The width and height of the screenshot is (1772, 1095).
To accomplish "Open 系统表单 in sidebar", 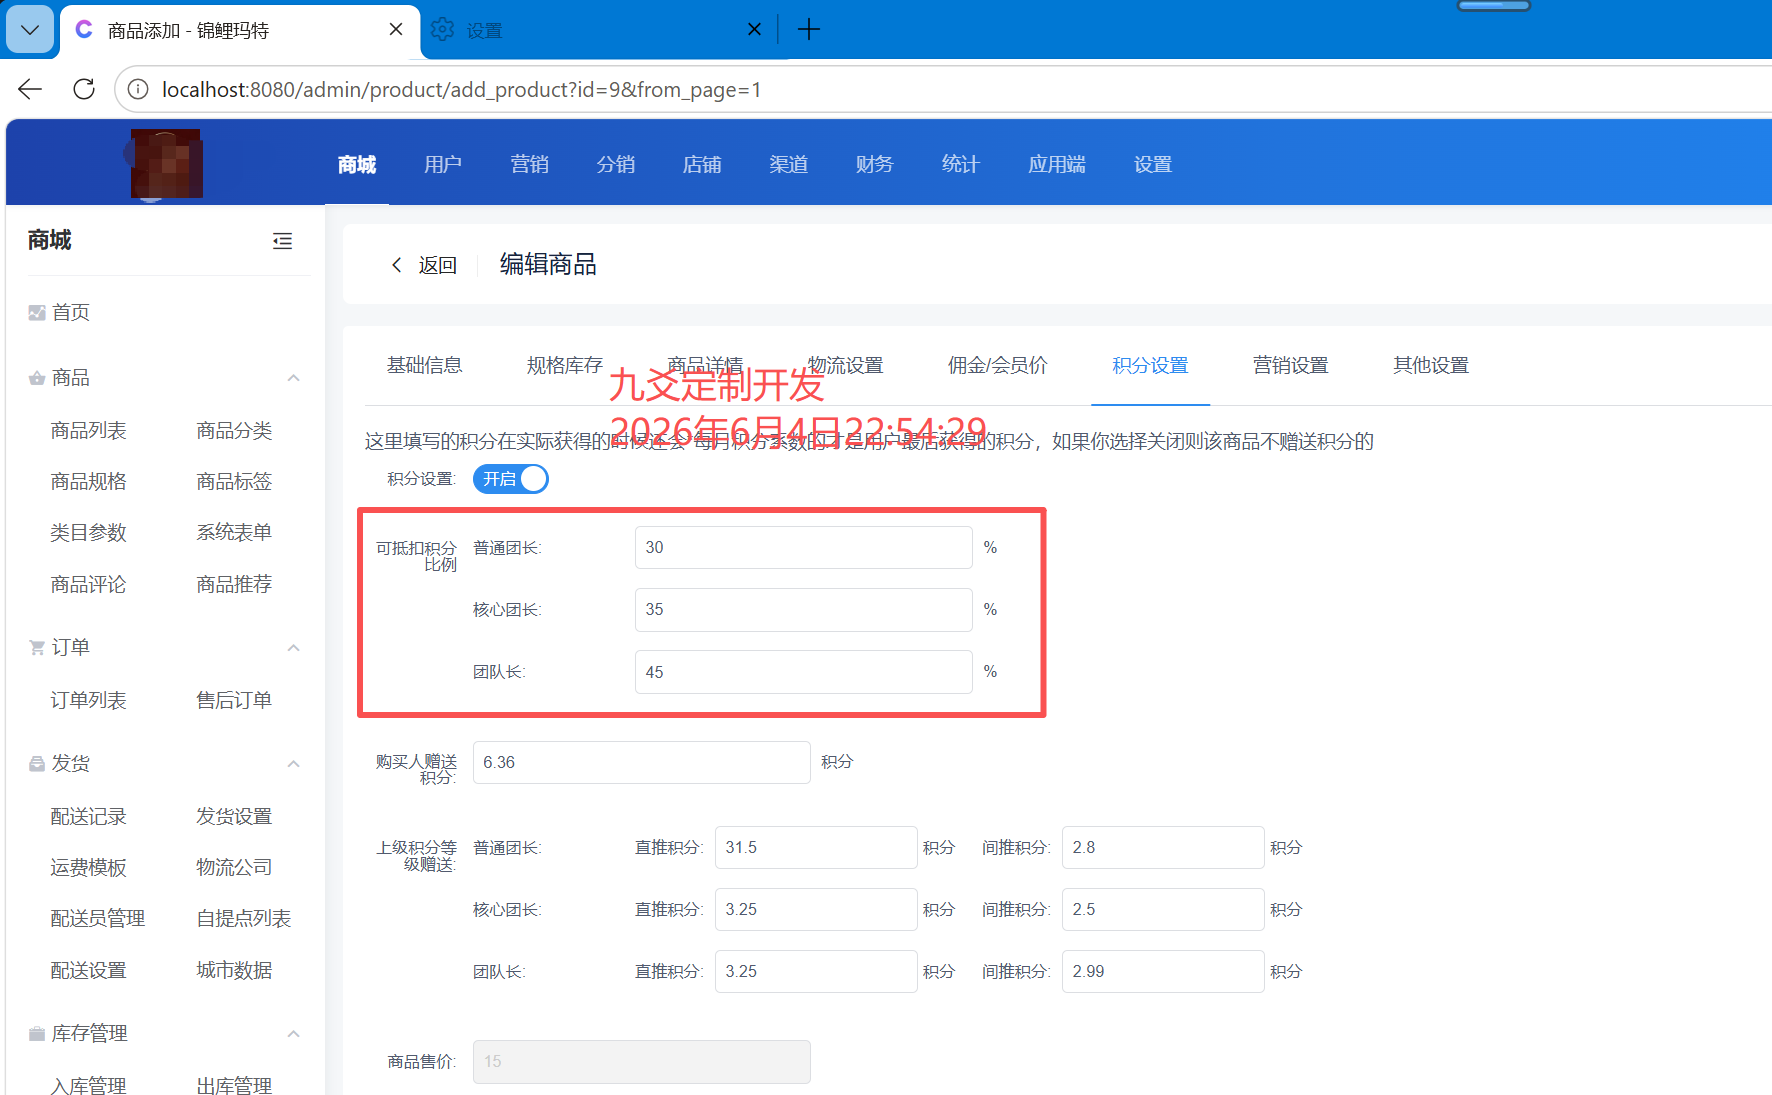I will [234, 532].
